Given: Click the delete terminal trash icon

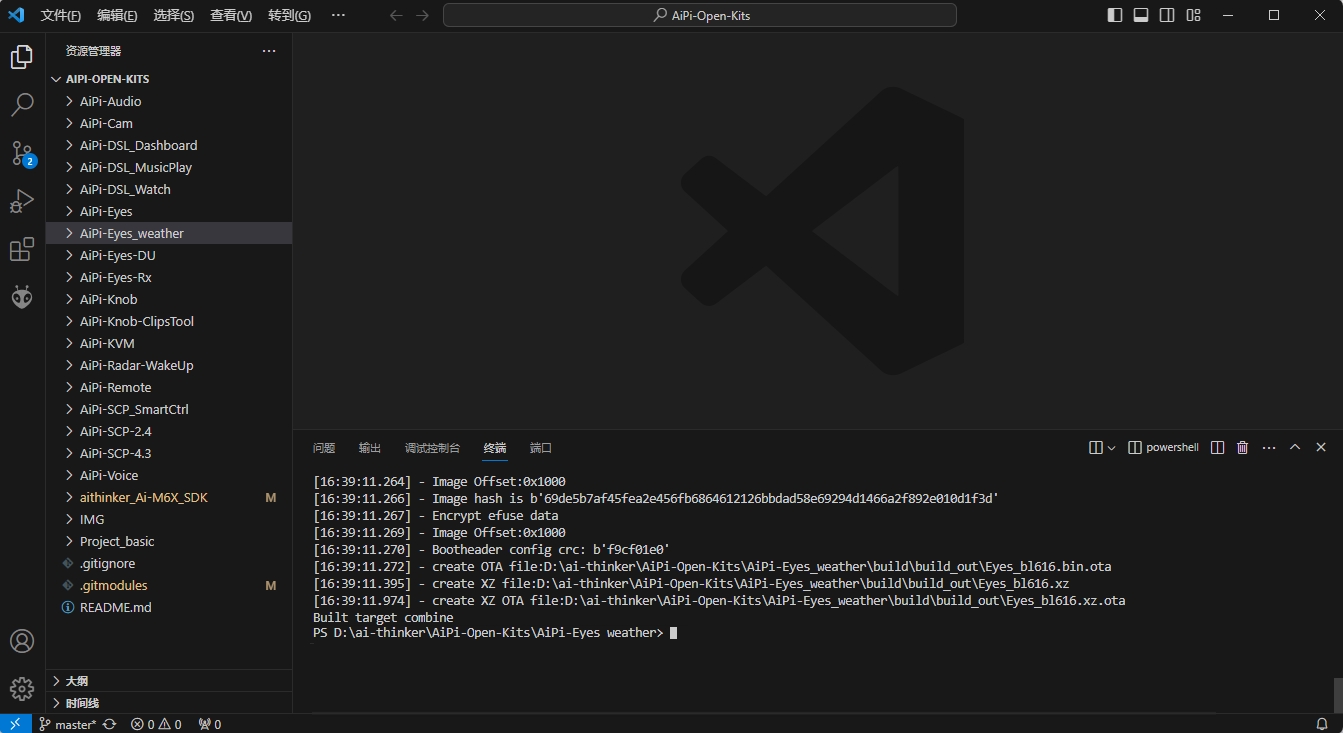Looking at the screenshot, I should (1243, 448).
